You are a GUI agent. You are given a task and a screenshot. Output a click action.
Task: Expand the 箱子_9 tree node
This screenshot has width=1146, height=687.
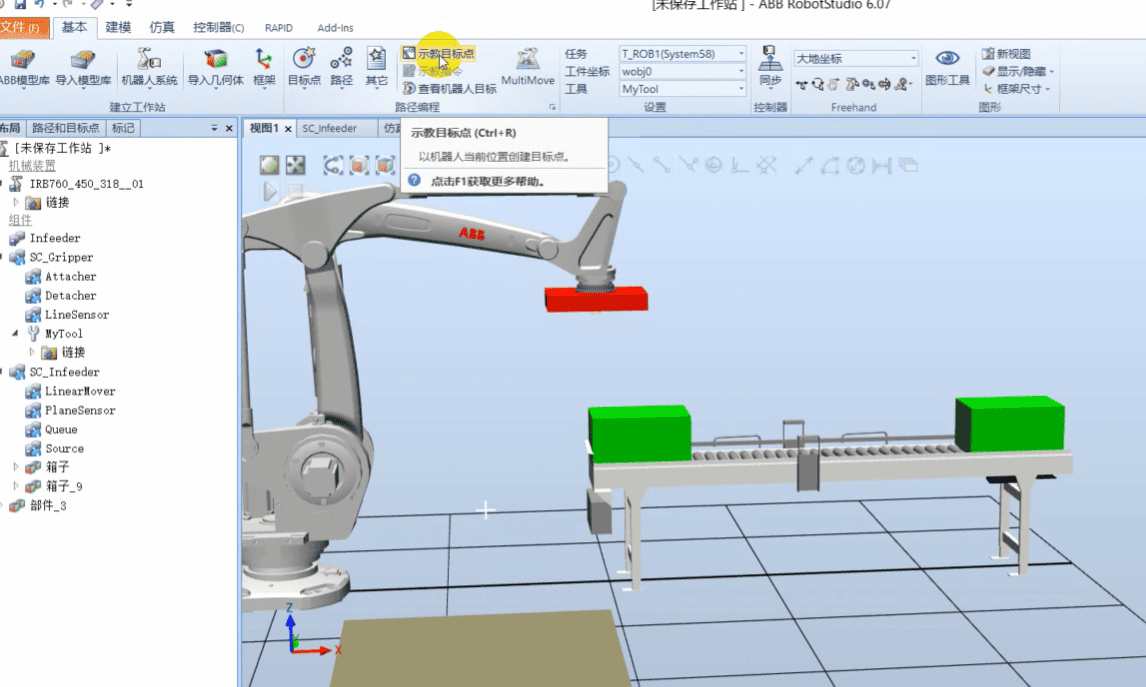click(x=15, y=485)
